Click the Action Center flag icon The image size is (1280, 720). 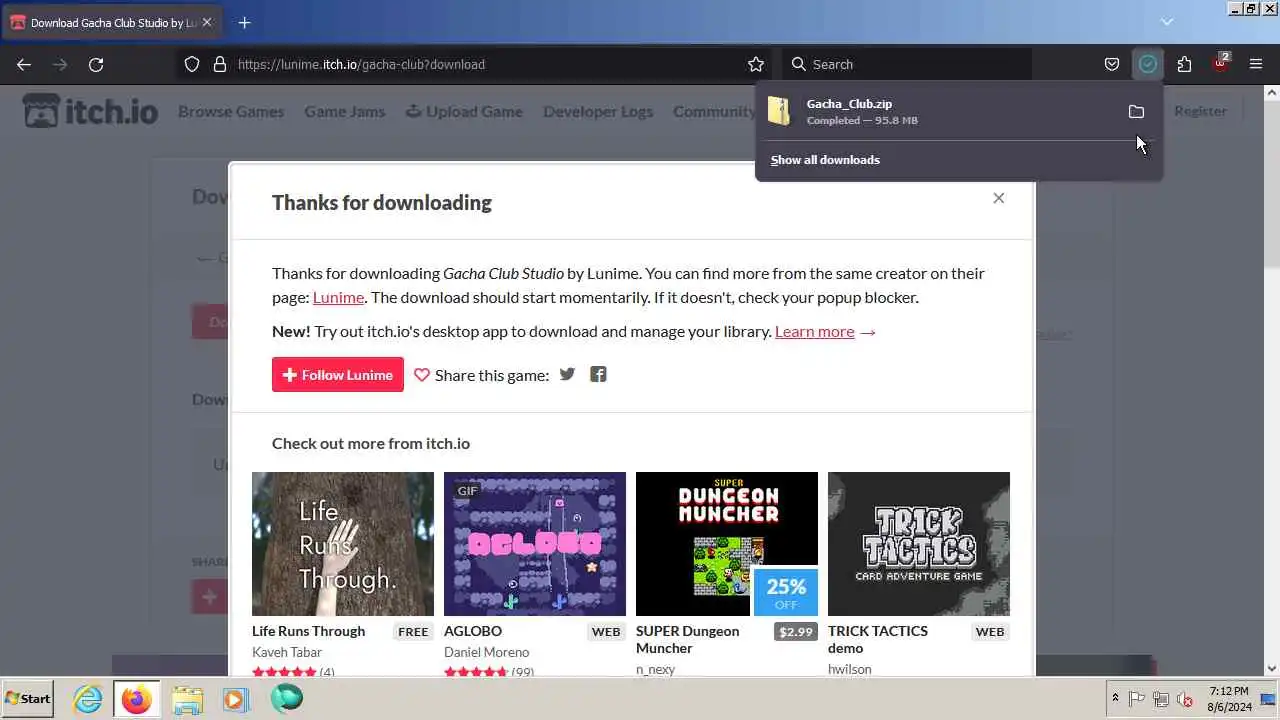point(1137,699)
